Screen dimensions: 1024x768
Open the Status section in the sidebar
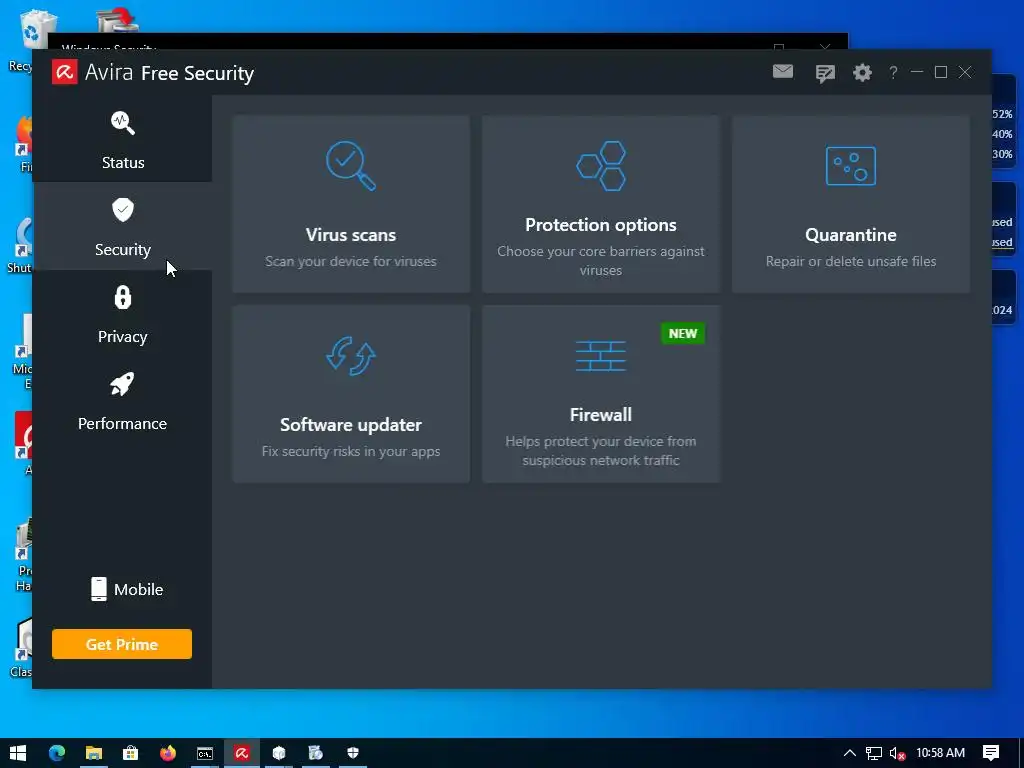pyautogui.click(x=122, y=139)
